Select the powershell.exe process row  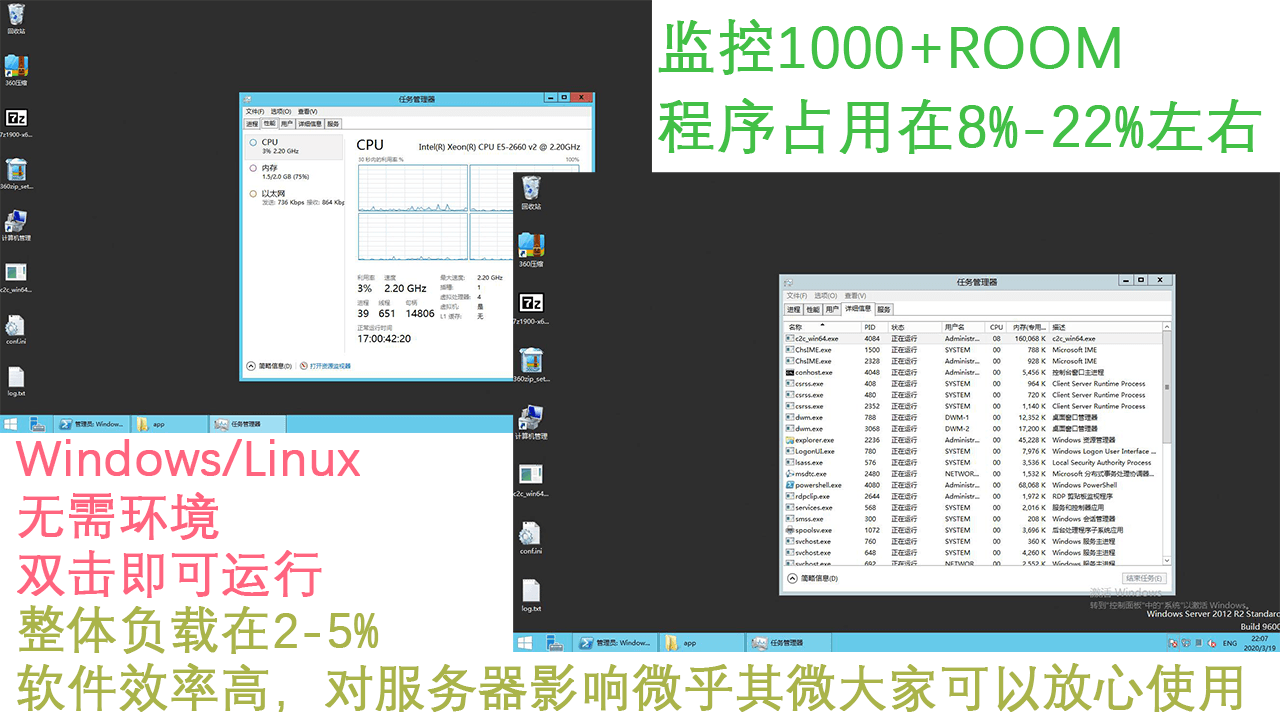(972, 485)
